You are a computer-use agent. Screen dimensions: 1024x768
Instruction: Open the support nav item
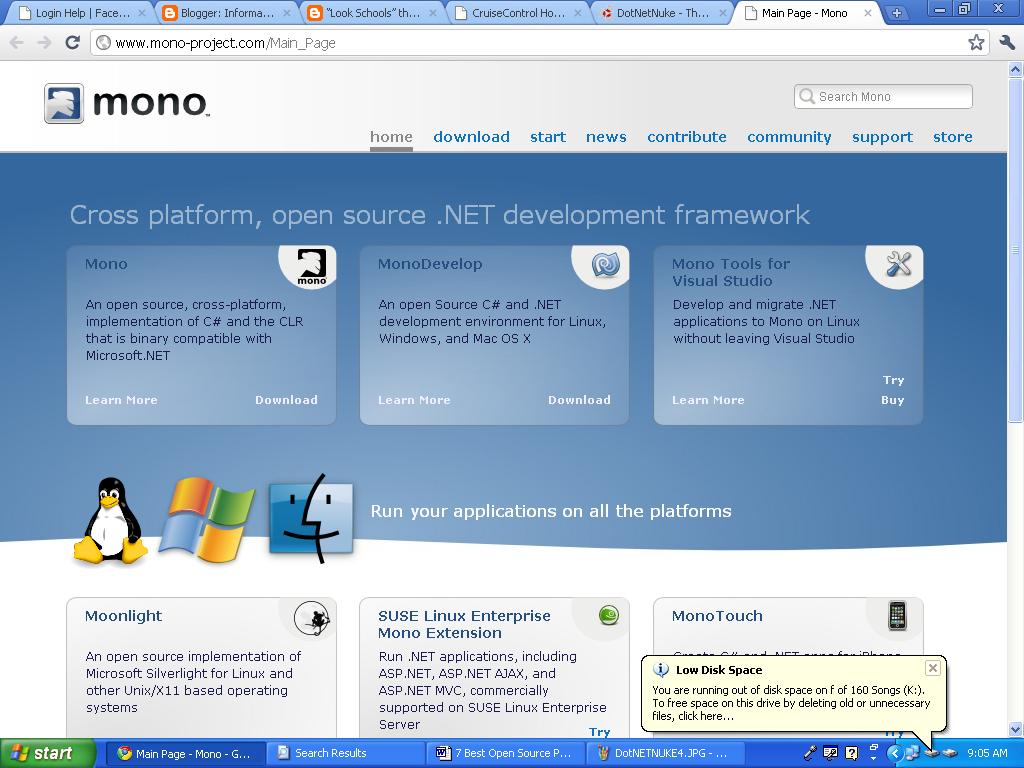(882, 137)
